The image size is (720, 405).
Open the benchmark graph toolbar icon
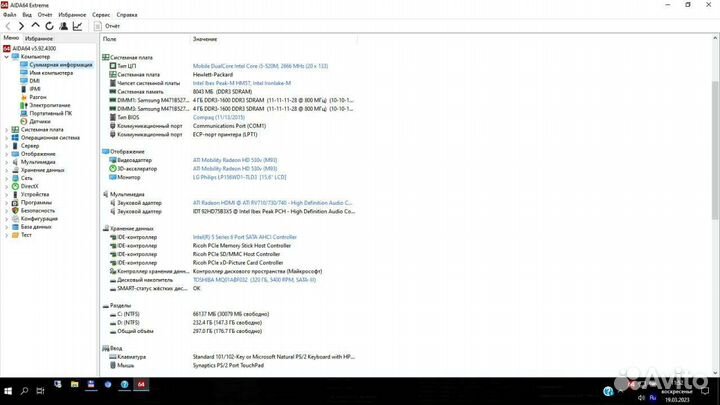pyautogui.click(x=78, y=26)
